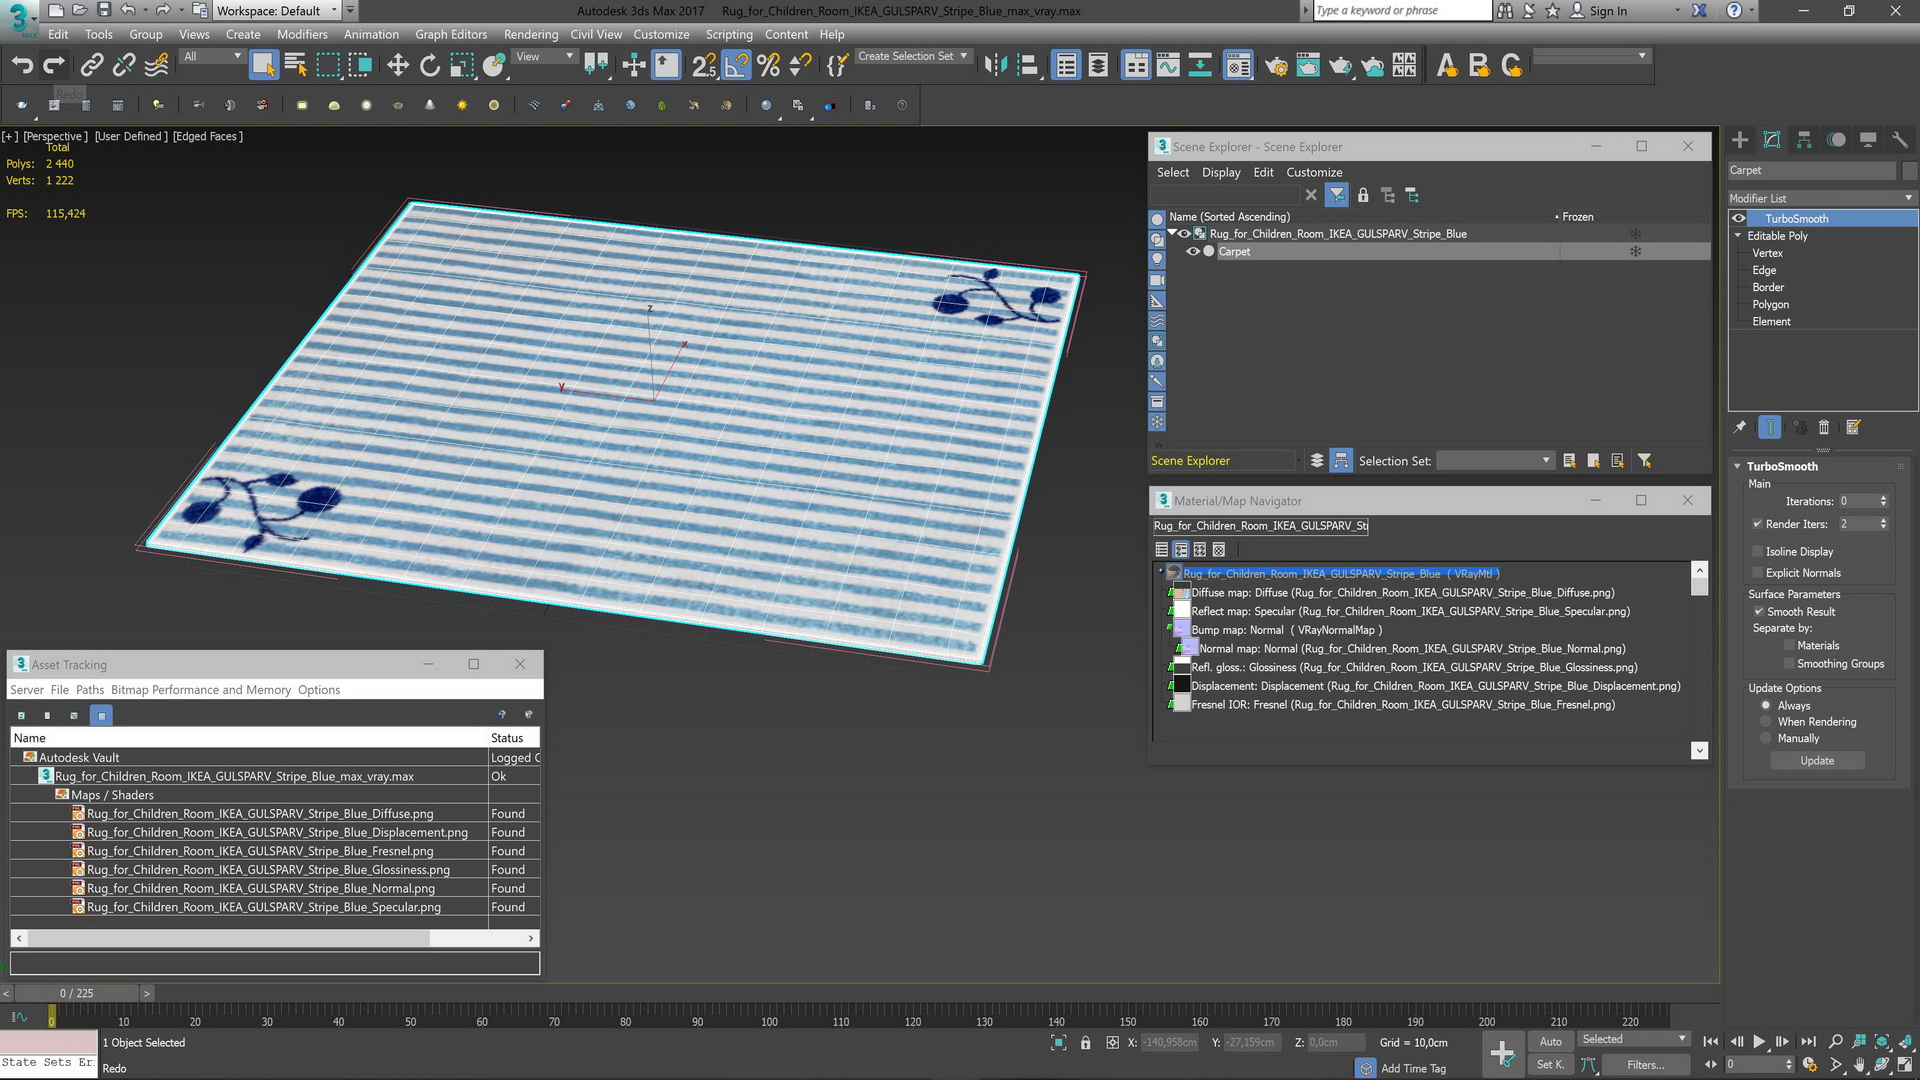
Task: Toggle the Smooth Result checkbox
Action: pos(1757,612)
